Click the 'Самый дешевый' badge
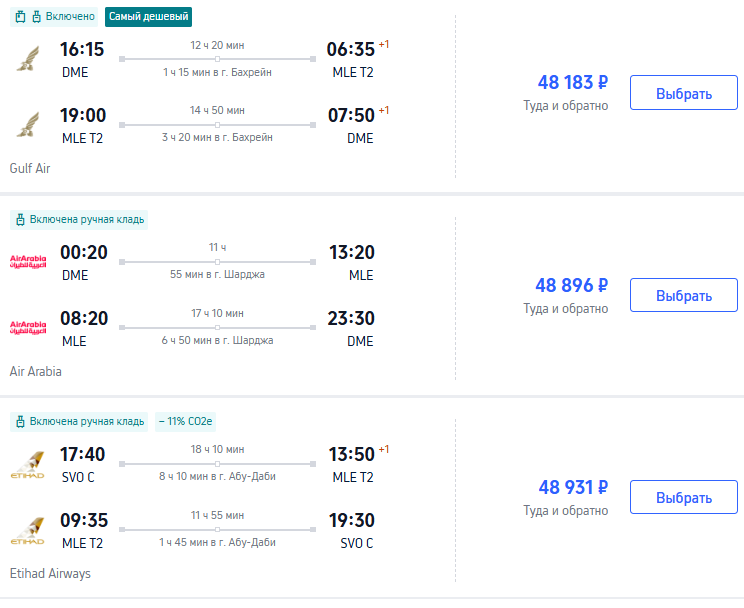 [148, 17]
